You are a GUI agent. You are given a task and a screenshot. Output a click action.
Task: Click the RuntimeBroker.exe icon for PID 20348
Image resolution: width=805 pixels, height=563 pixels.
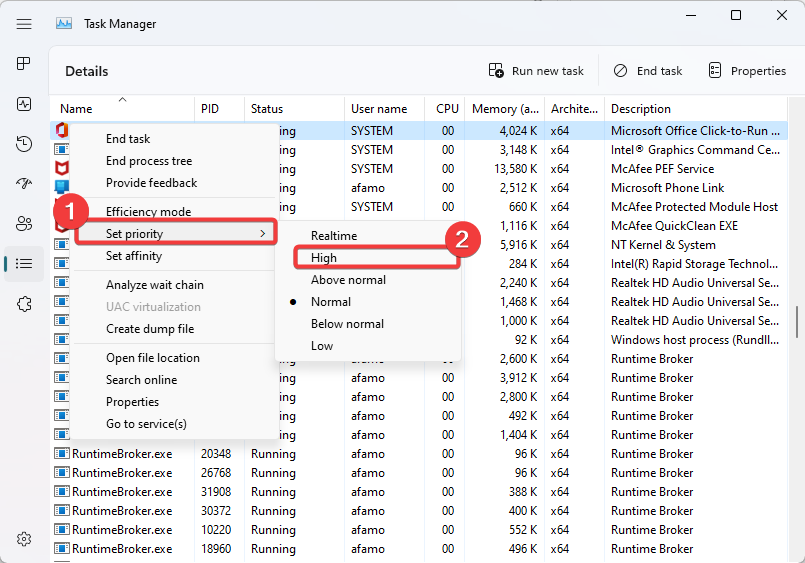62,454
